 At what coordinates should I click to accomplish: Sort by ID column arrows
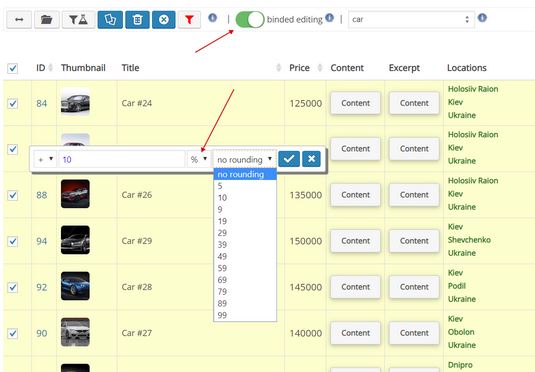[x=50, y=68]
